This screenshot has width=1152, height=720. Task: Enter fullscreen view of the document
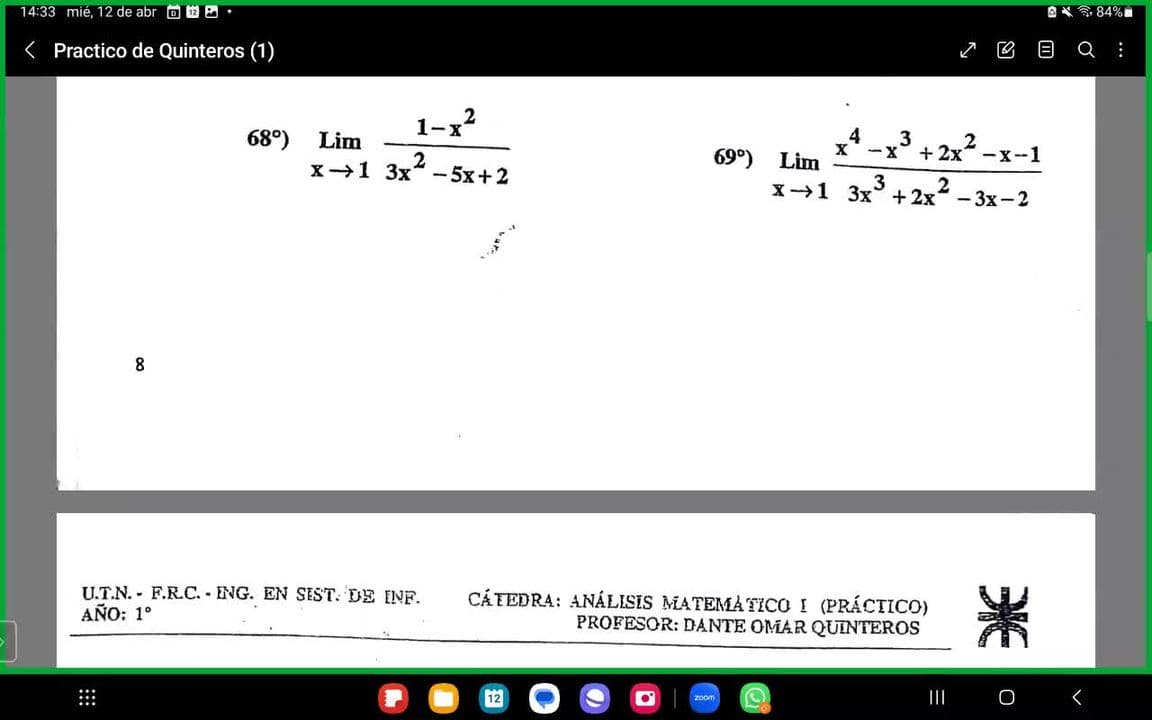click(967, 50)
